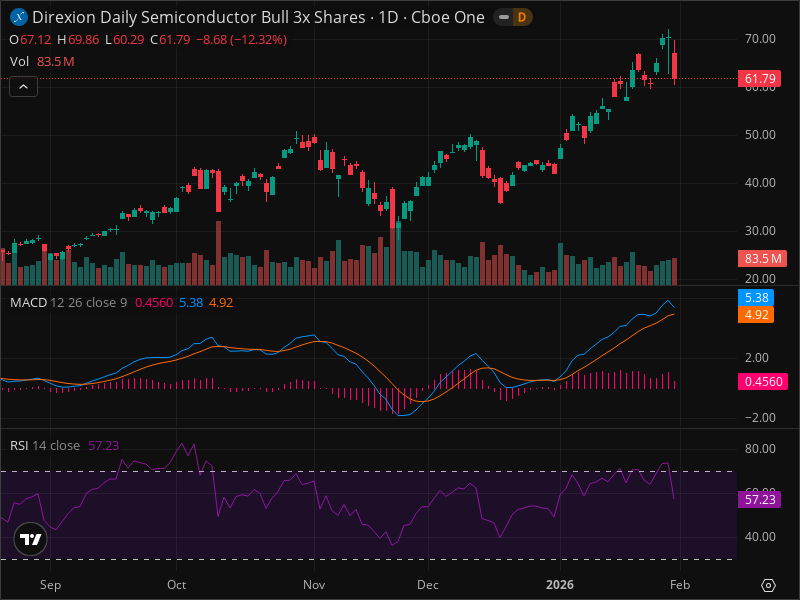
Task: Click the orange D delayed-data badge
Action: coord(522,17)
